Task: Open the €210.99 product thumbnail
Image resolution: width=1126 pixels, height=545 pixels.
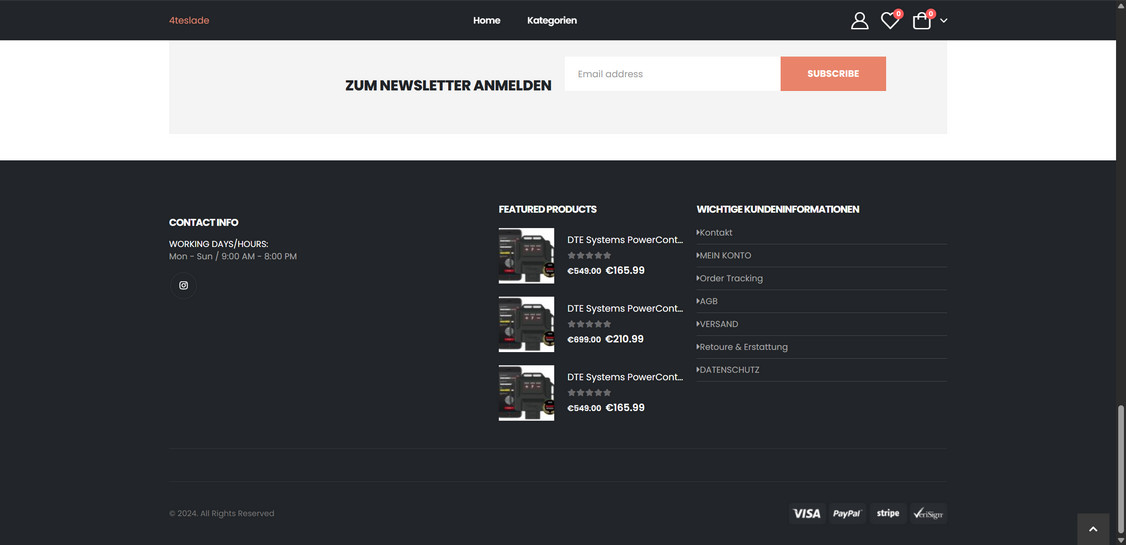Action: click(x=526, y=324)
